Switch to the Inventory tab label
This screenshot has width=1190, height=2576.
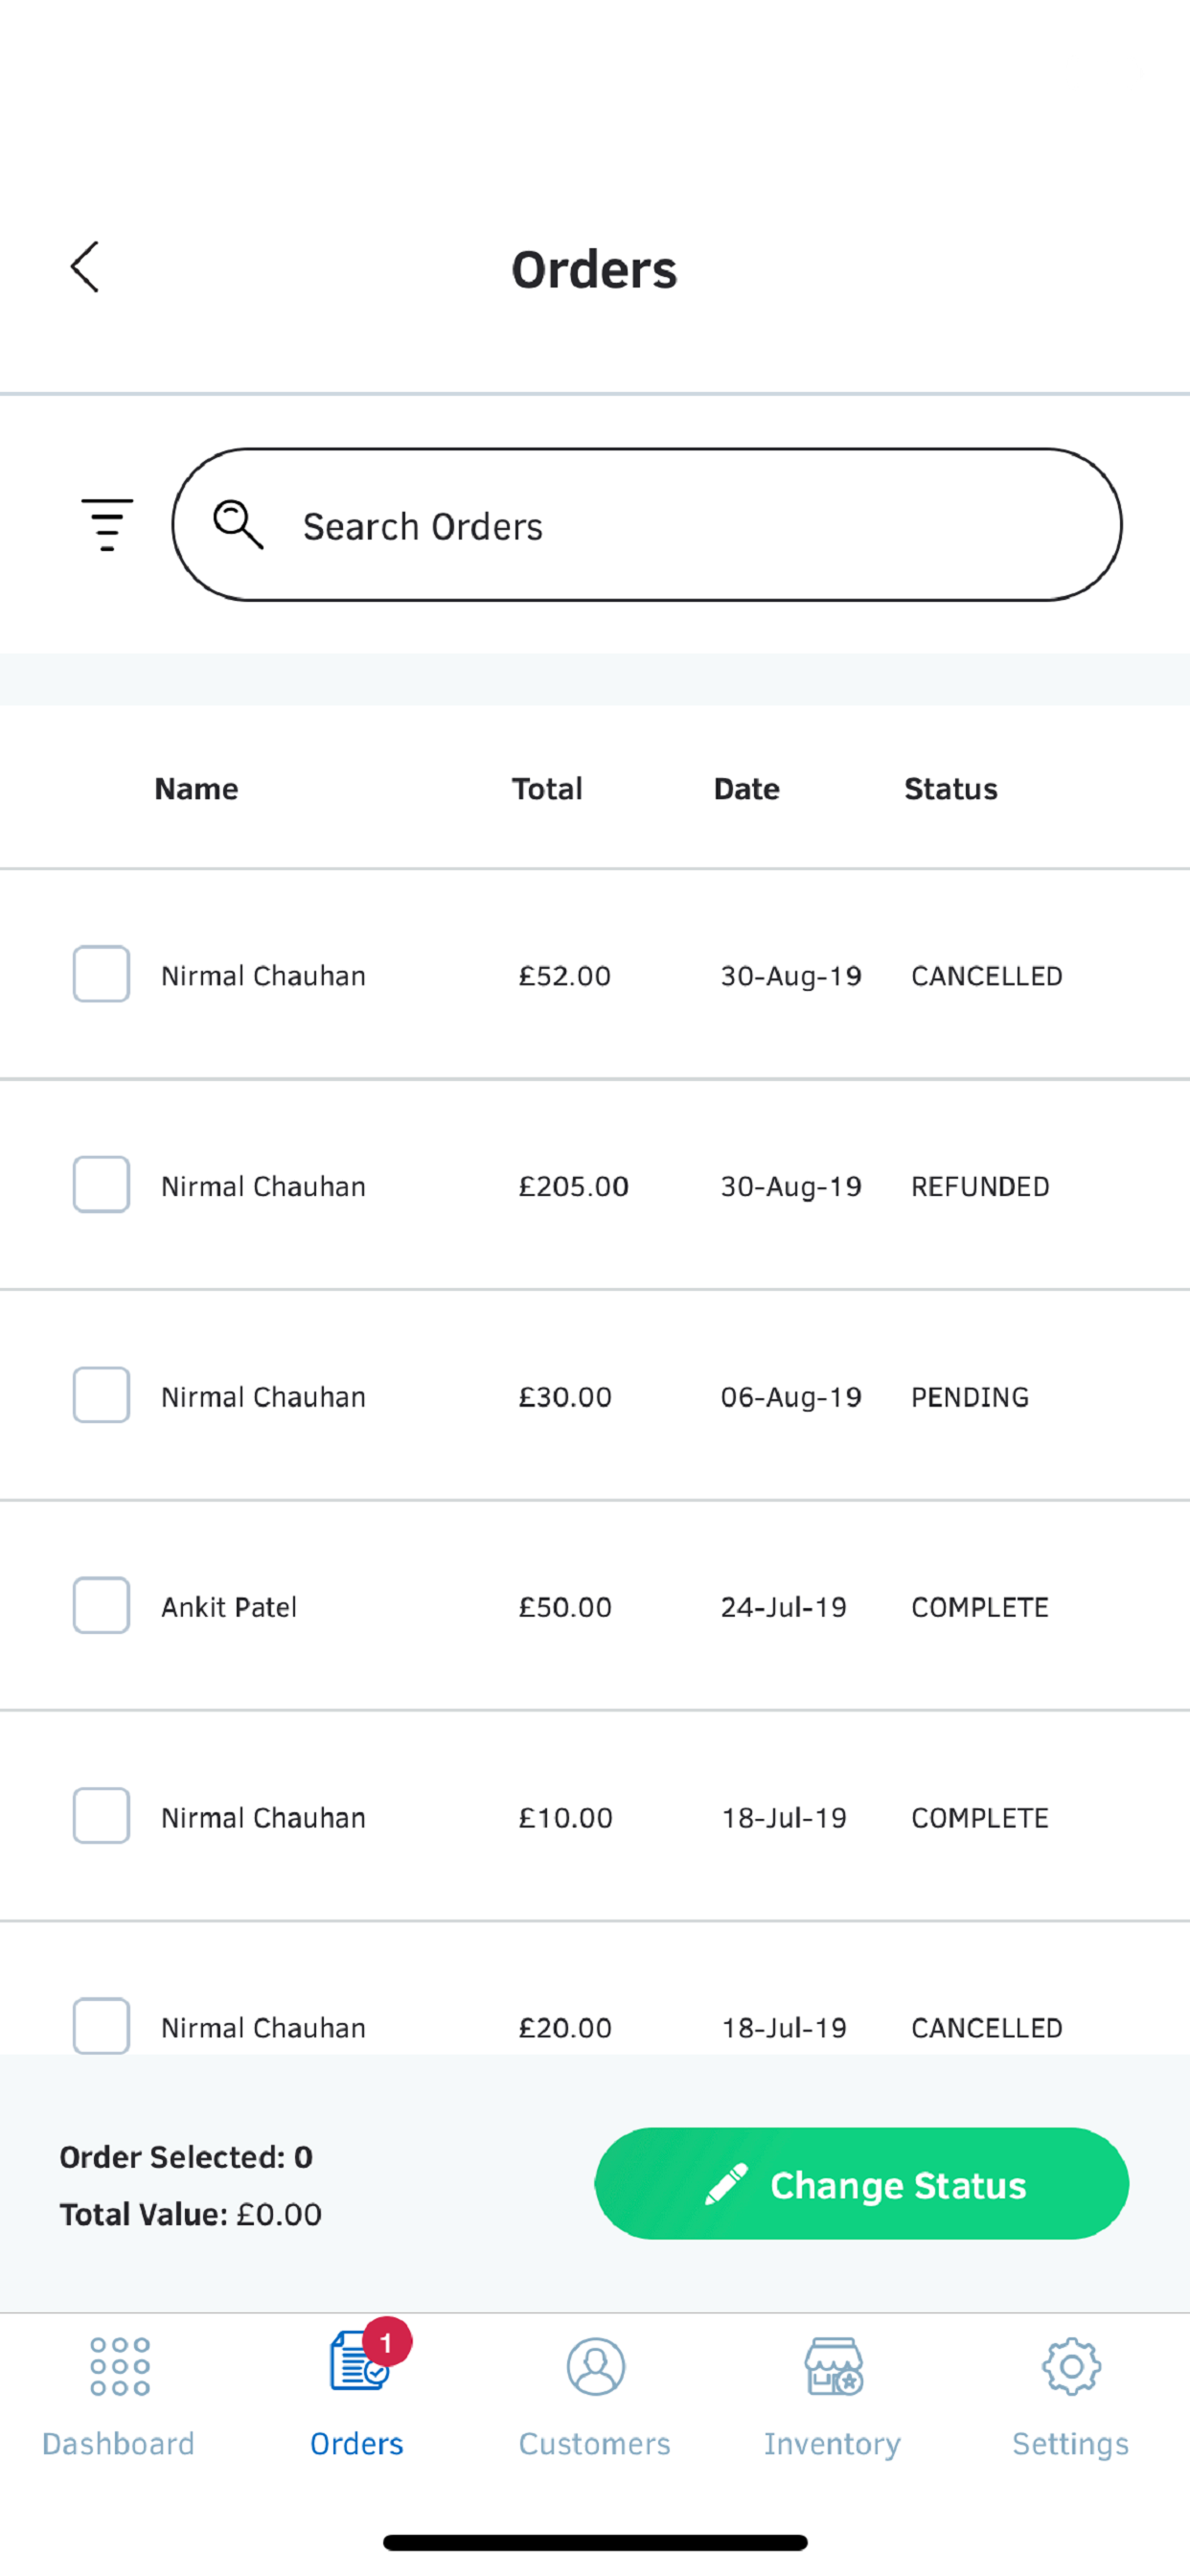point(833,2444)
